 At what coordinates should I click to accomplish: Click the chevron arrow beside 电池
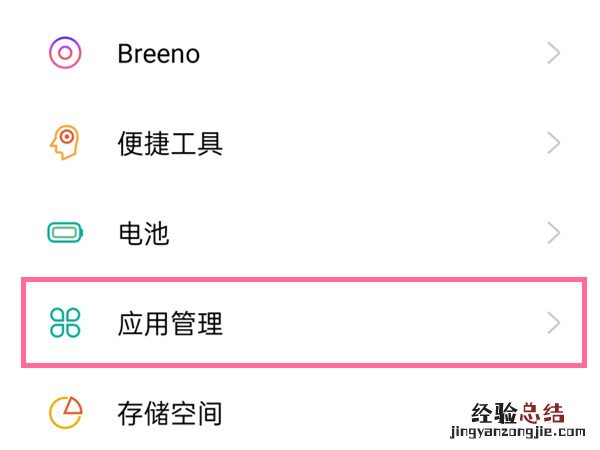[553, 234]
